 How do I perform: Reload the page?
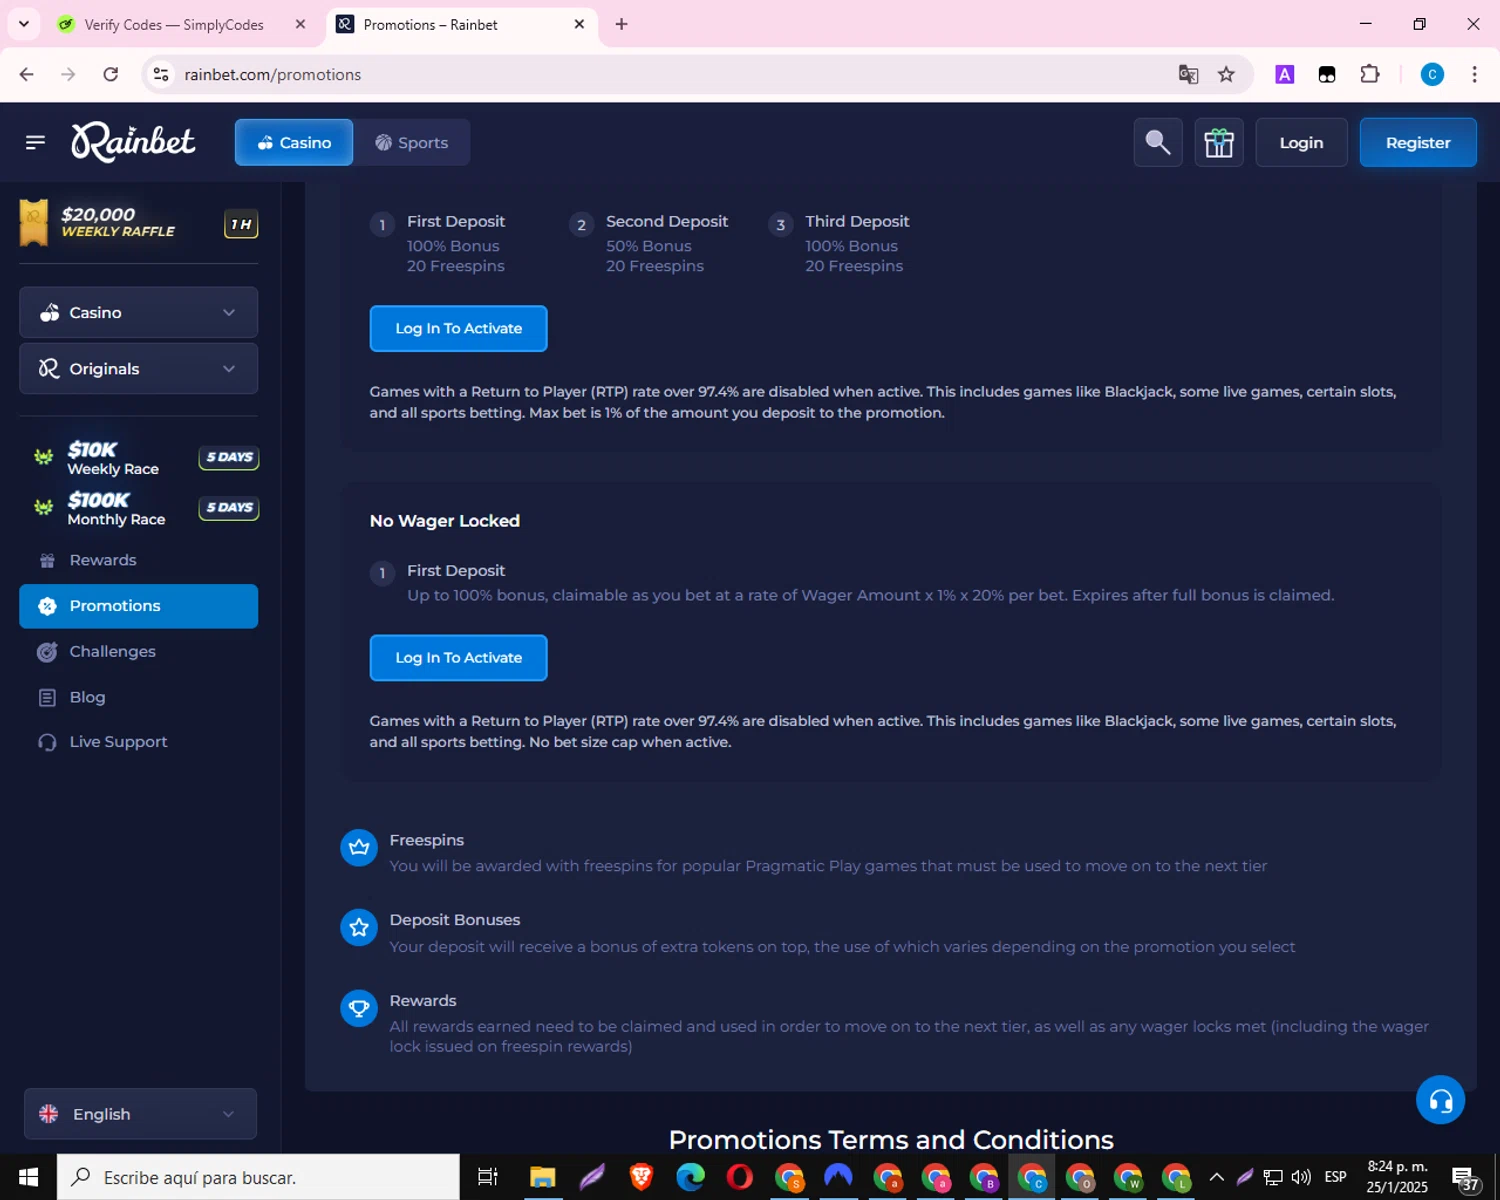[x=111, y=74]
